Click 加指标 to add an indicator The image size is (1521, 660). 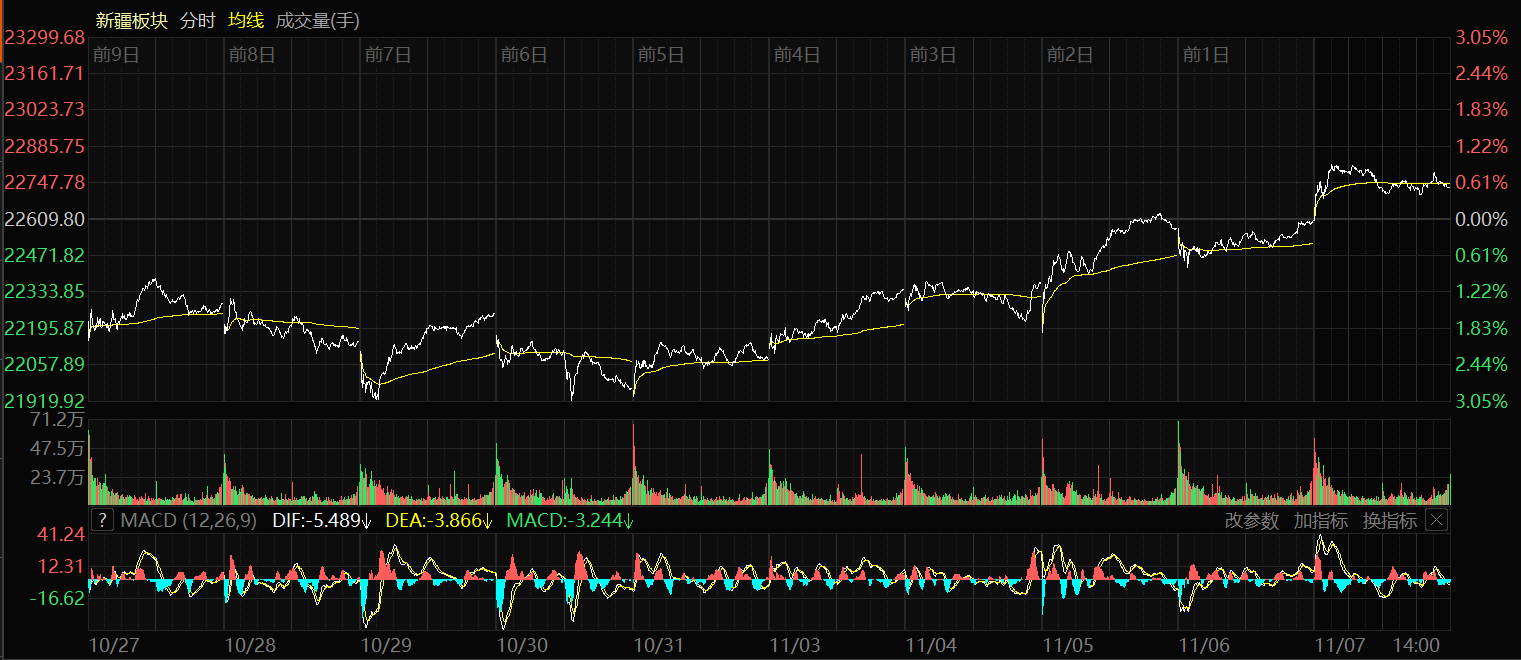(1320, 521)
